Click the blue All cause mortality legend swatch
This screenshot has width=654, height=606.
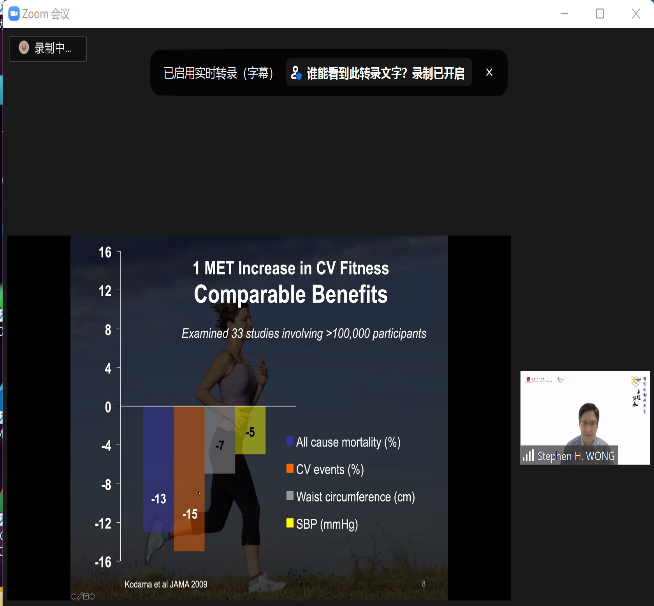point(289,442)
